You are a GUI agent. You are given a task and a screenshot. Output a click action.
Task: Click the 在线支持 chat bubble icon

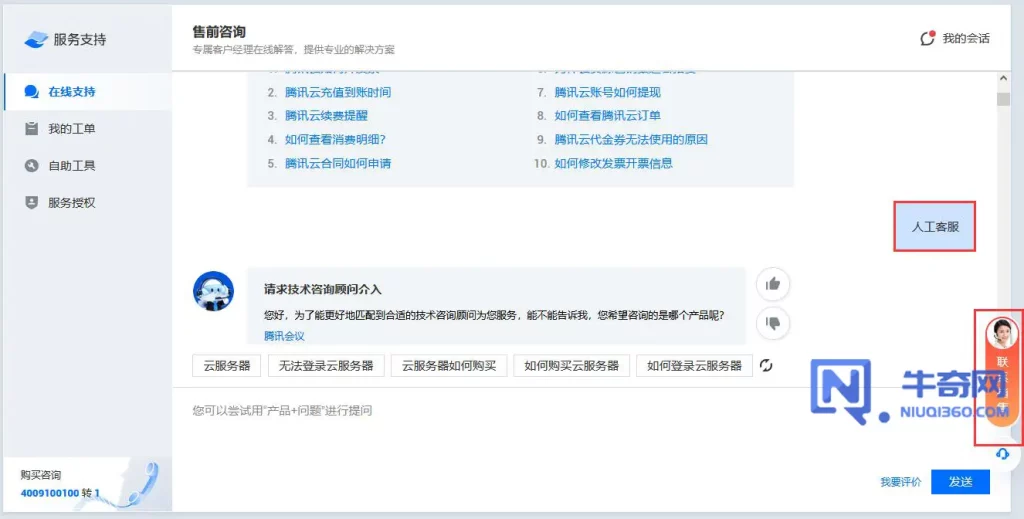point(31,91)
